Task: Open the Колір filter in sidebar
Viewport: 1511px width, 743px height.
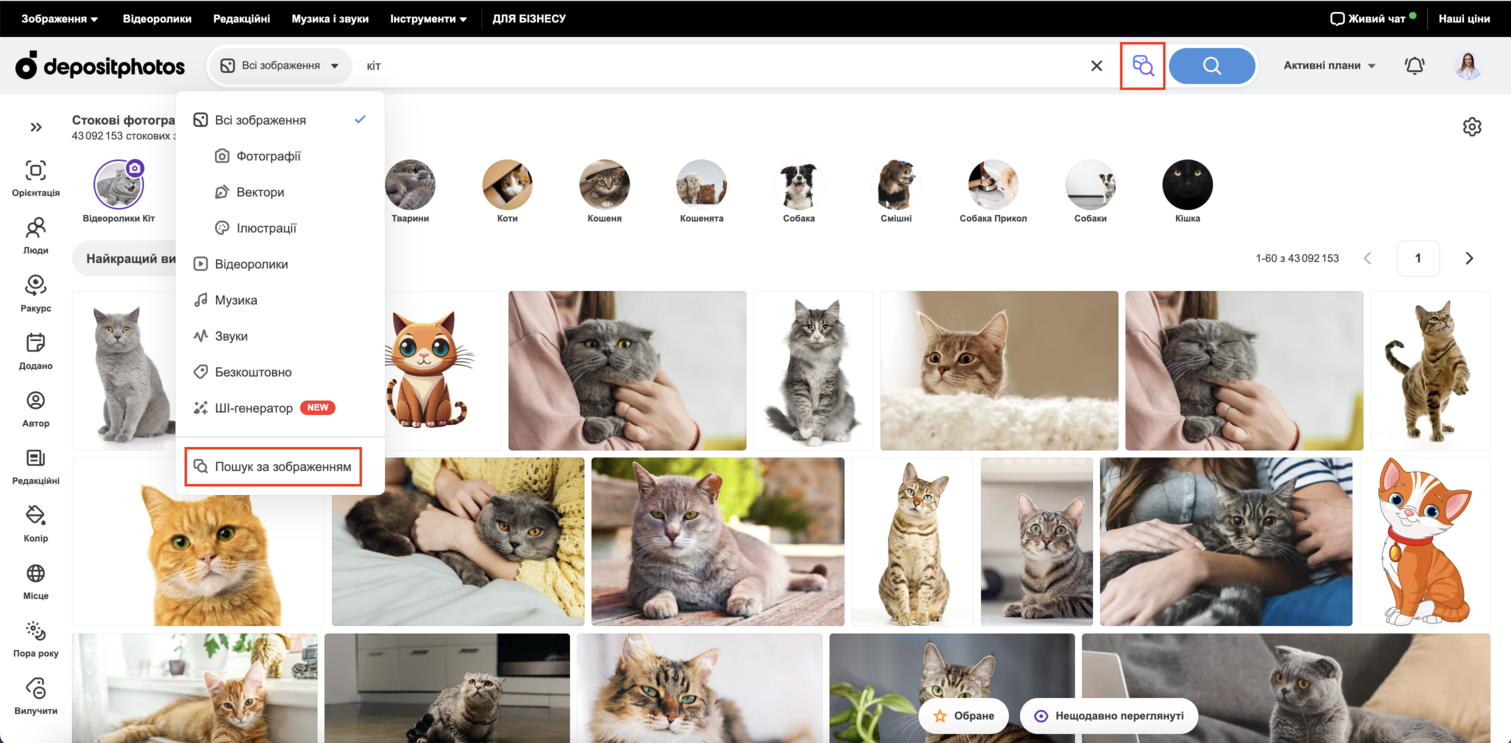Action: point(36,523)
